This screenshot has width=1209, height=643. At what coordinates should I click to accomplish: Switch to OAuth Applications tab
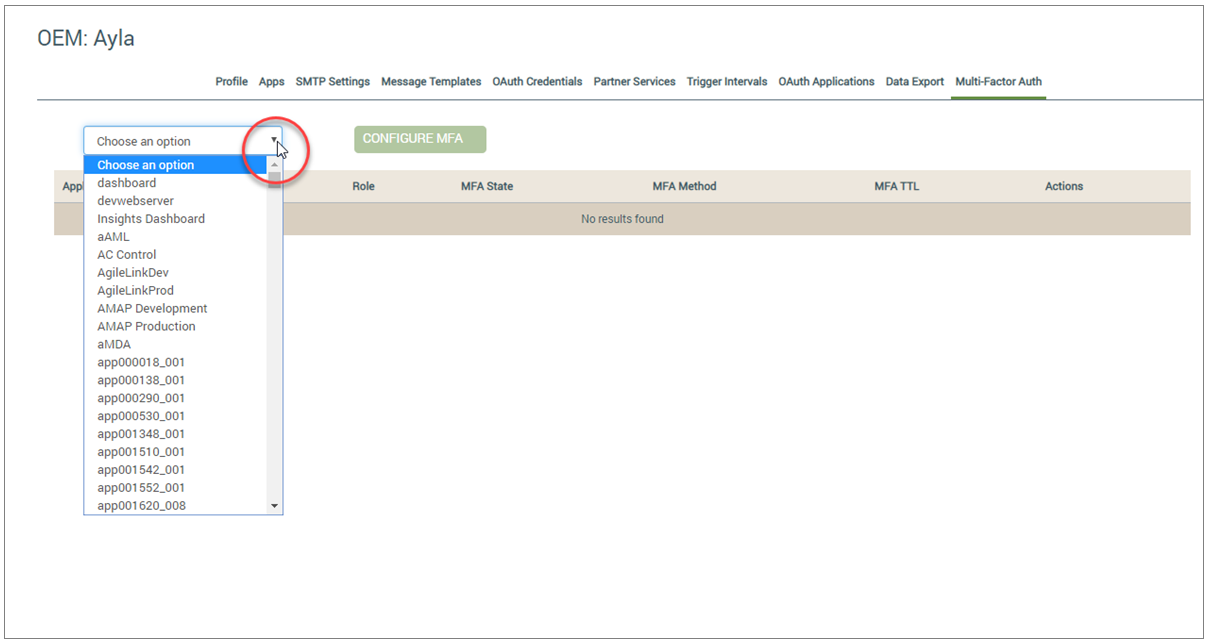[x=826, y=82]
